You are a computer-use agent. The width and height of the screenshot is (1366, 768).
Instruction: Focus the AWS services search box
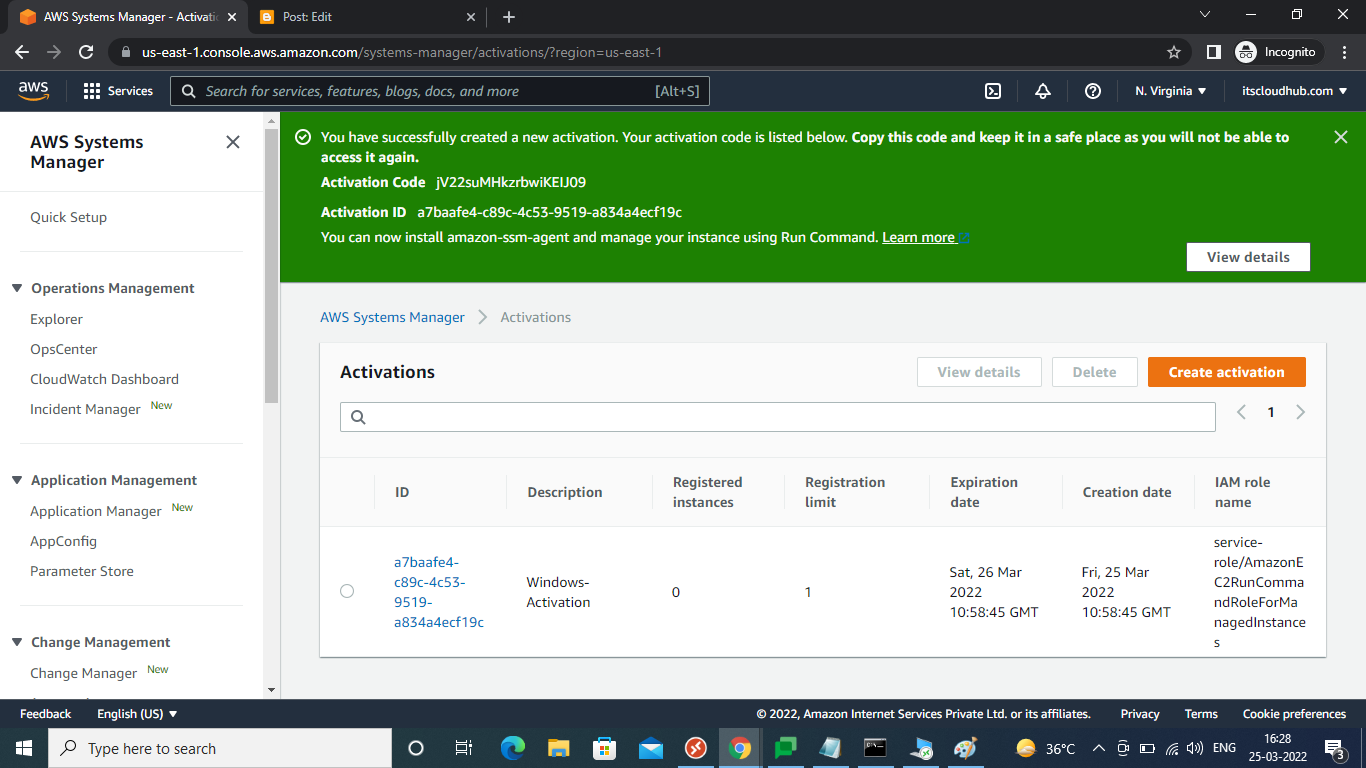pos(440,91)
